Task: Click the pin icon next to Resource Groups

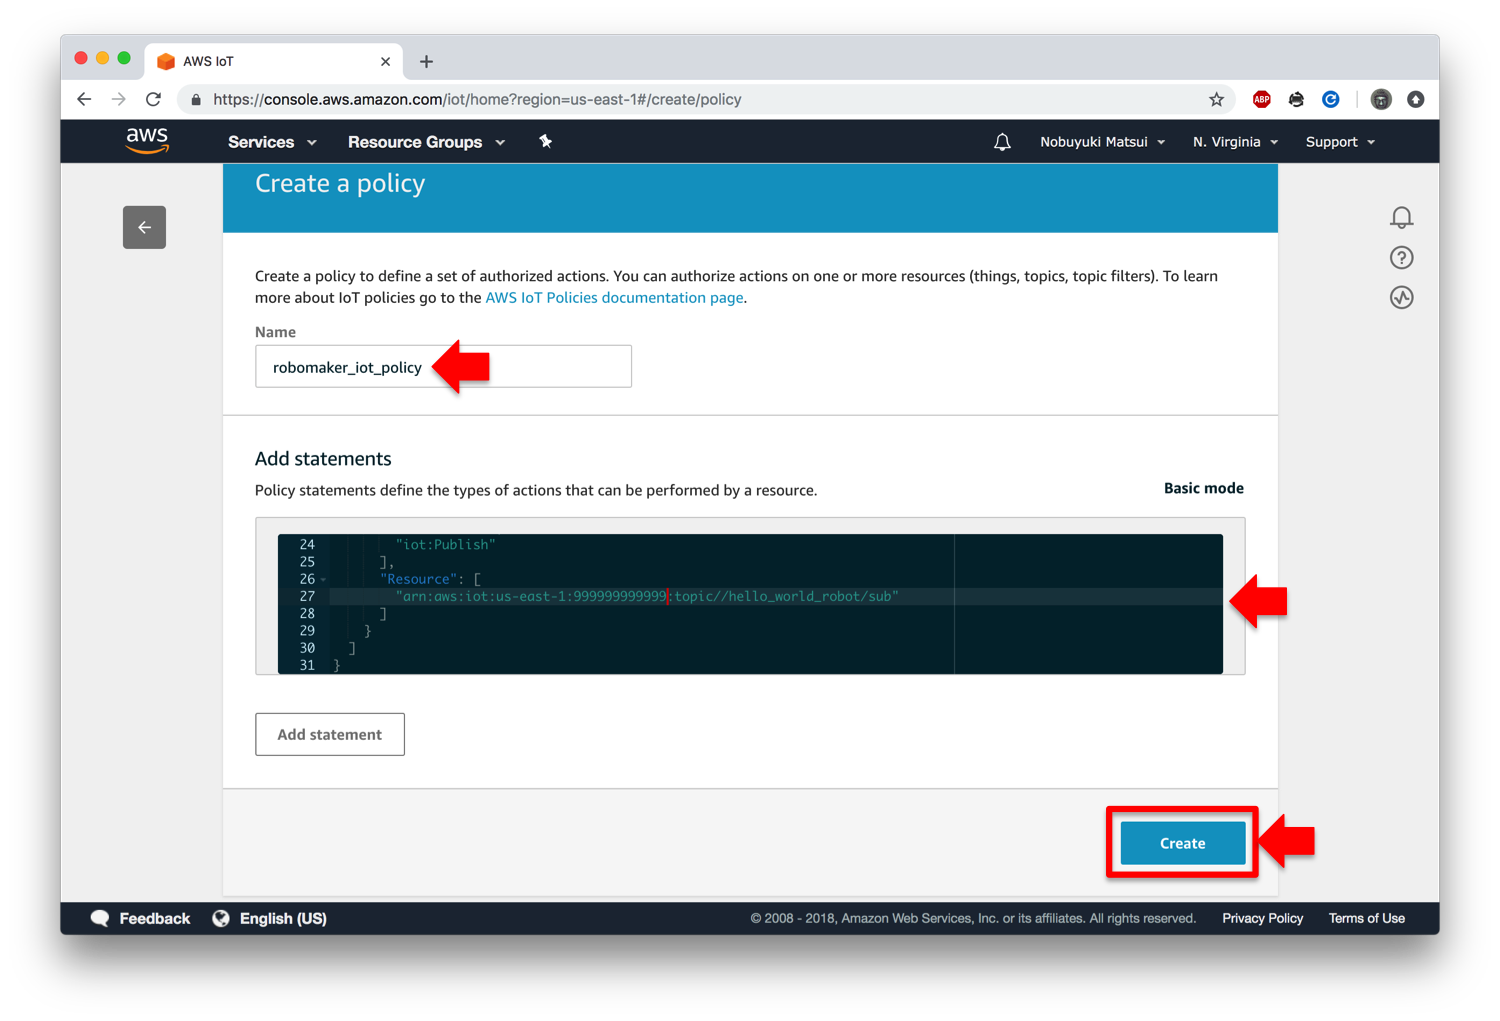Action: [x=546, y=141]
